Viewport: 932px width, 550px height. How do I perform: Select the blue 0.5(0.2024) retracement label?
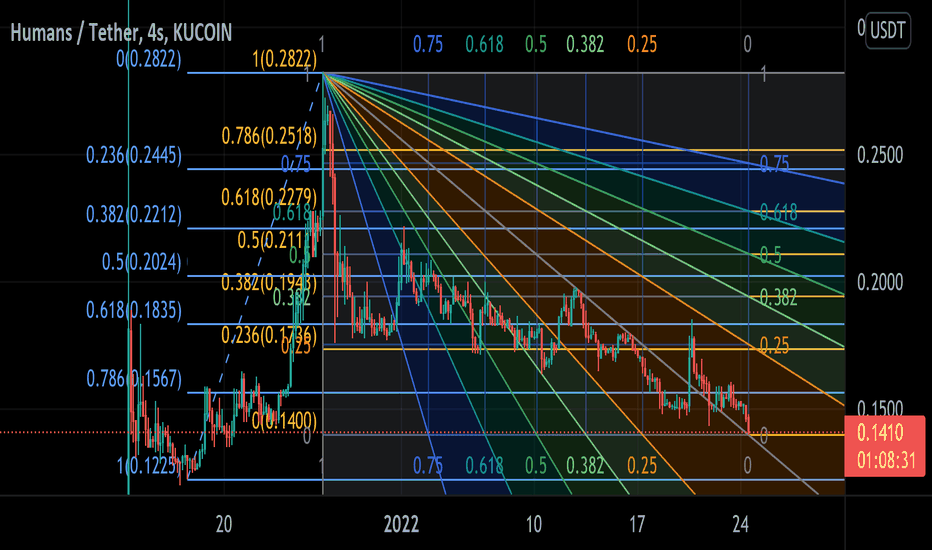(141, 261)
